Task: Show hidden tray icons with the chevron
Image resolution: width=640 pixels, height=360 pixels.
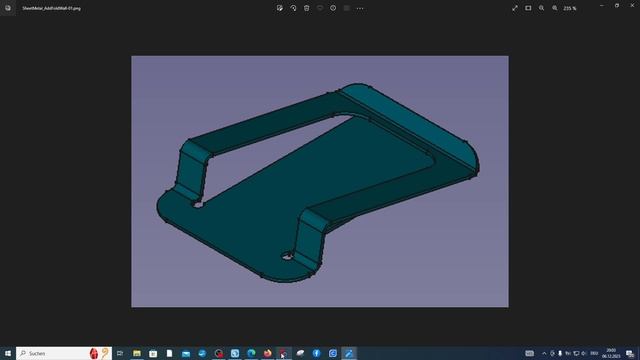Action: tap(544, 353)
